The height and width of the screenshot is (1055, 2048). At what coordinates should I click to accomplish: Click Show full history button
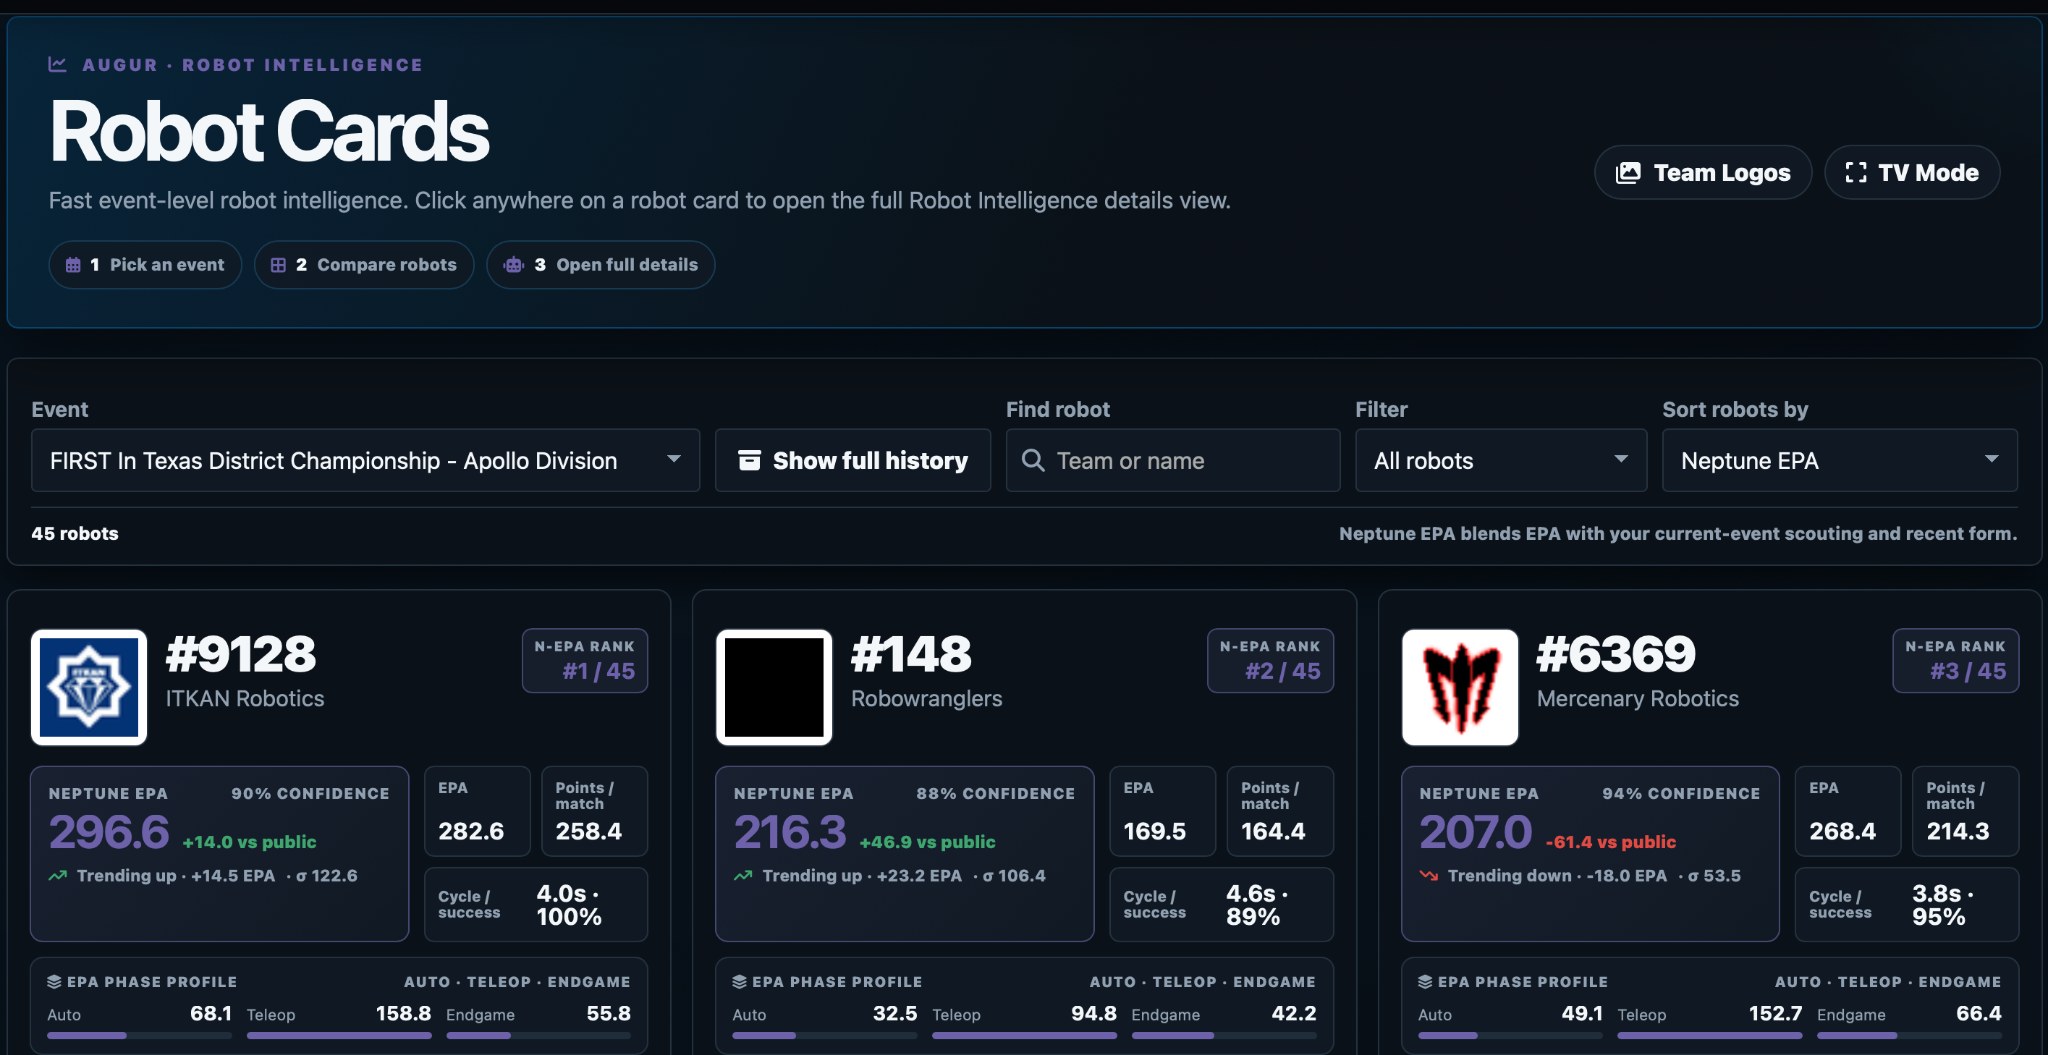tap(853, 460)
